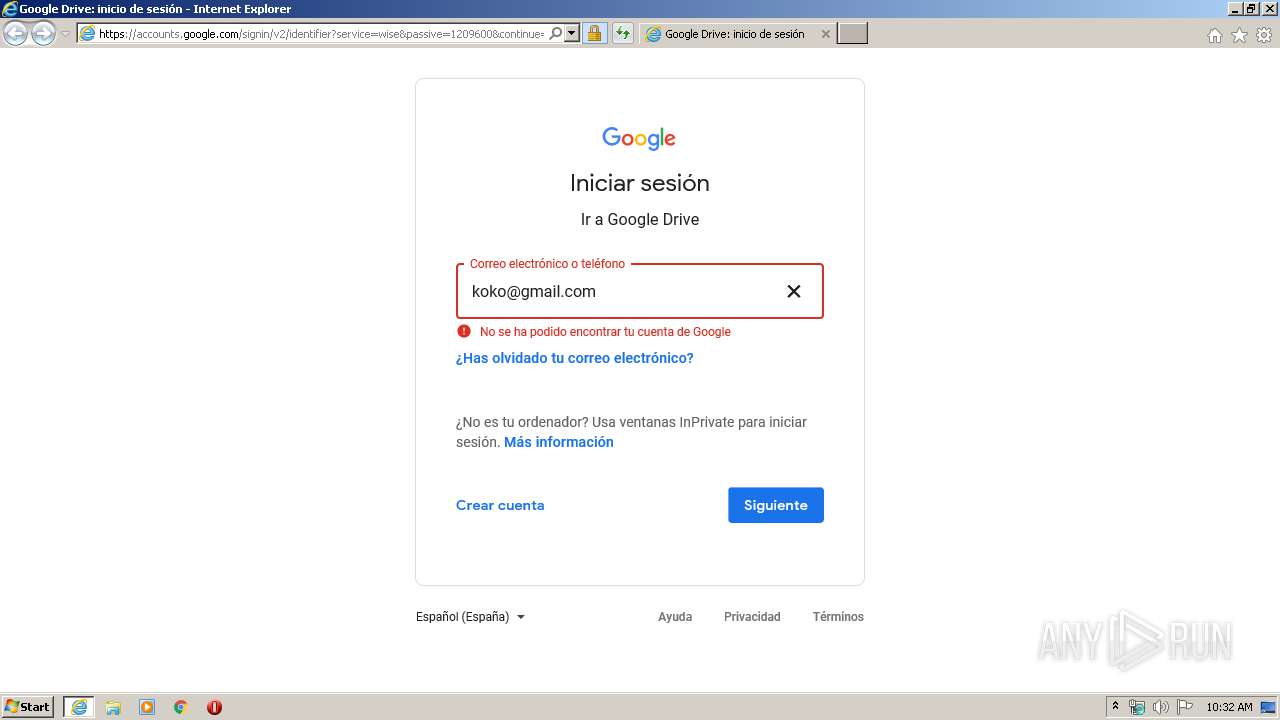
Task: Click the email or phone input field
Action: tap(640, 291)
